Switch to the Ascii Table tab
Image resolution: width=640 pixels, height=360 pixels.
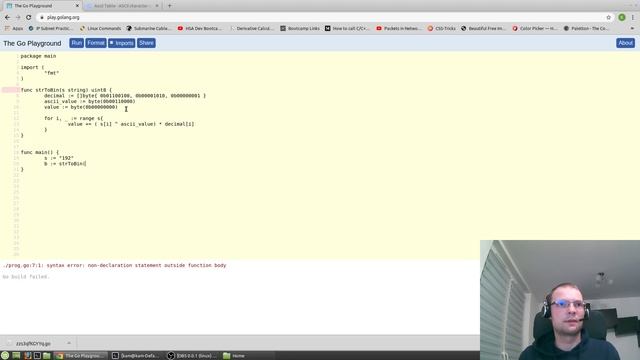(x=122, y=6)
